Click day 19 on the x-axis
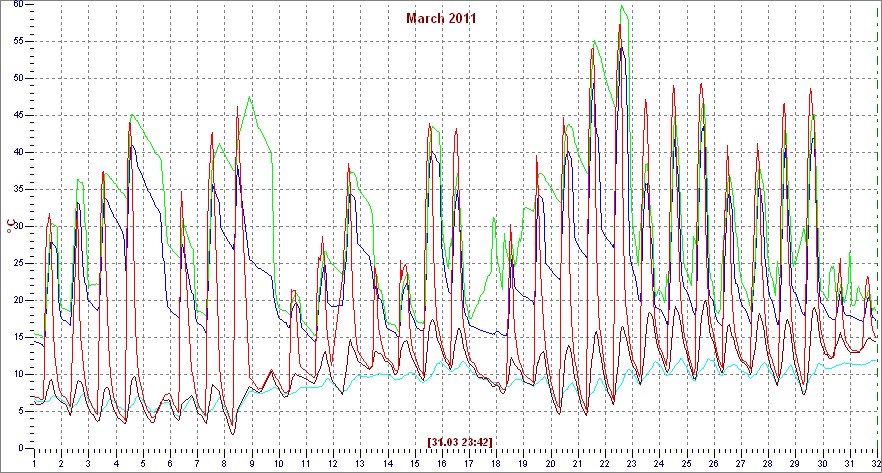882x473 pixels. (x=523, y=464)
